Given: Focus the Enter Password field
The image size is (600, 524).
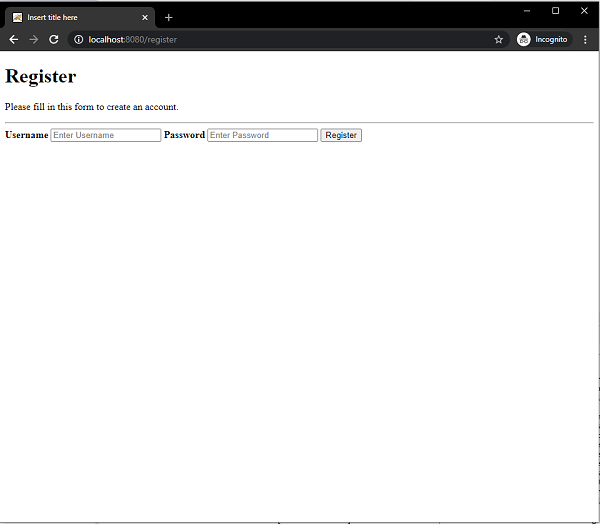Looking at the screenshot, I should click(x=262, y=135).
